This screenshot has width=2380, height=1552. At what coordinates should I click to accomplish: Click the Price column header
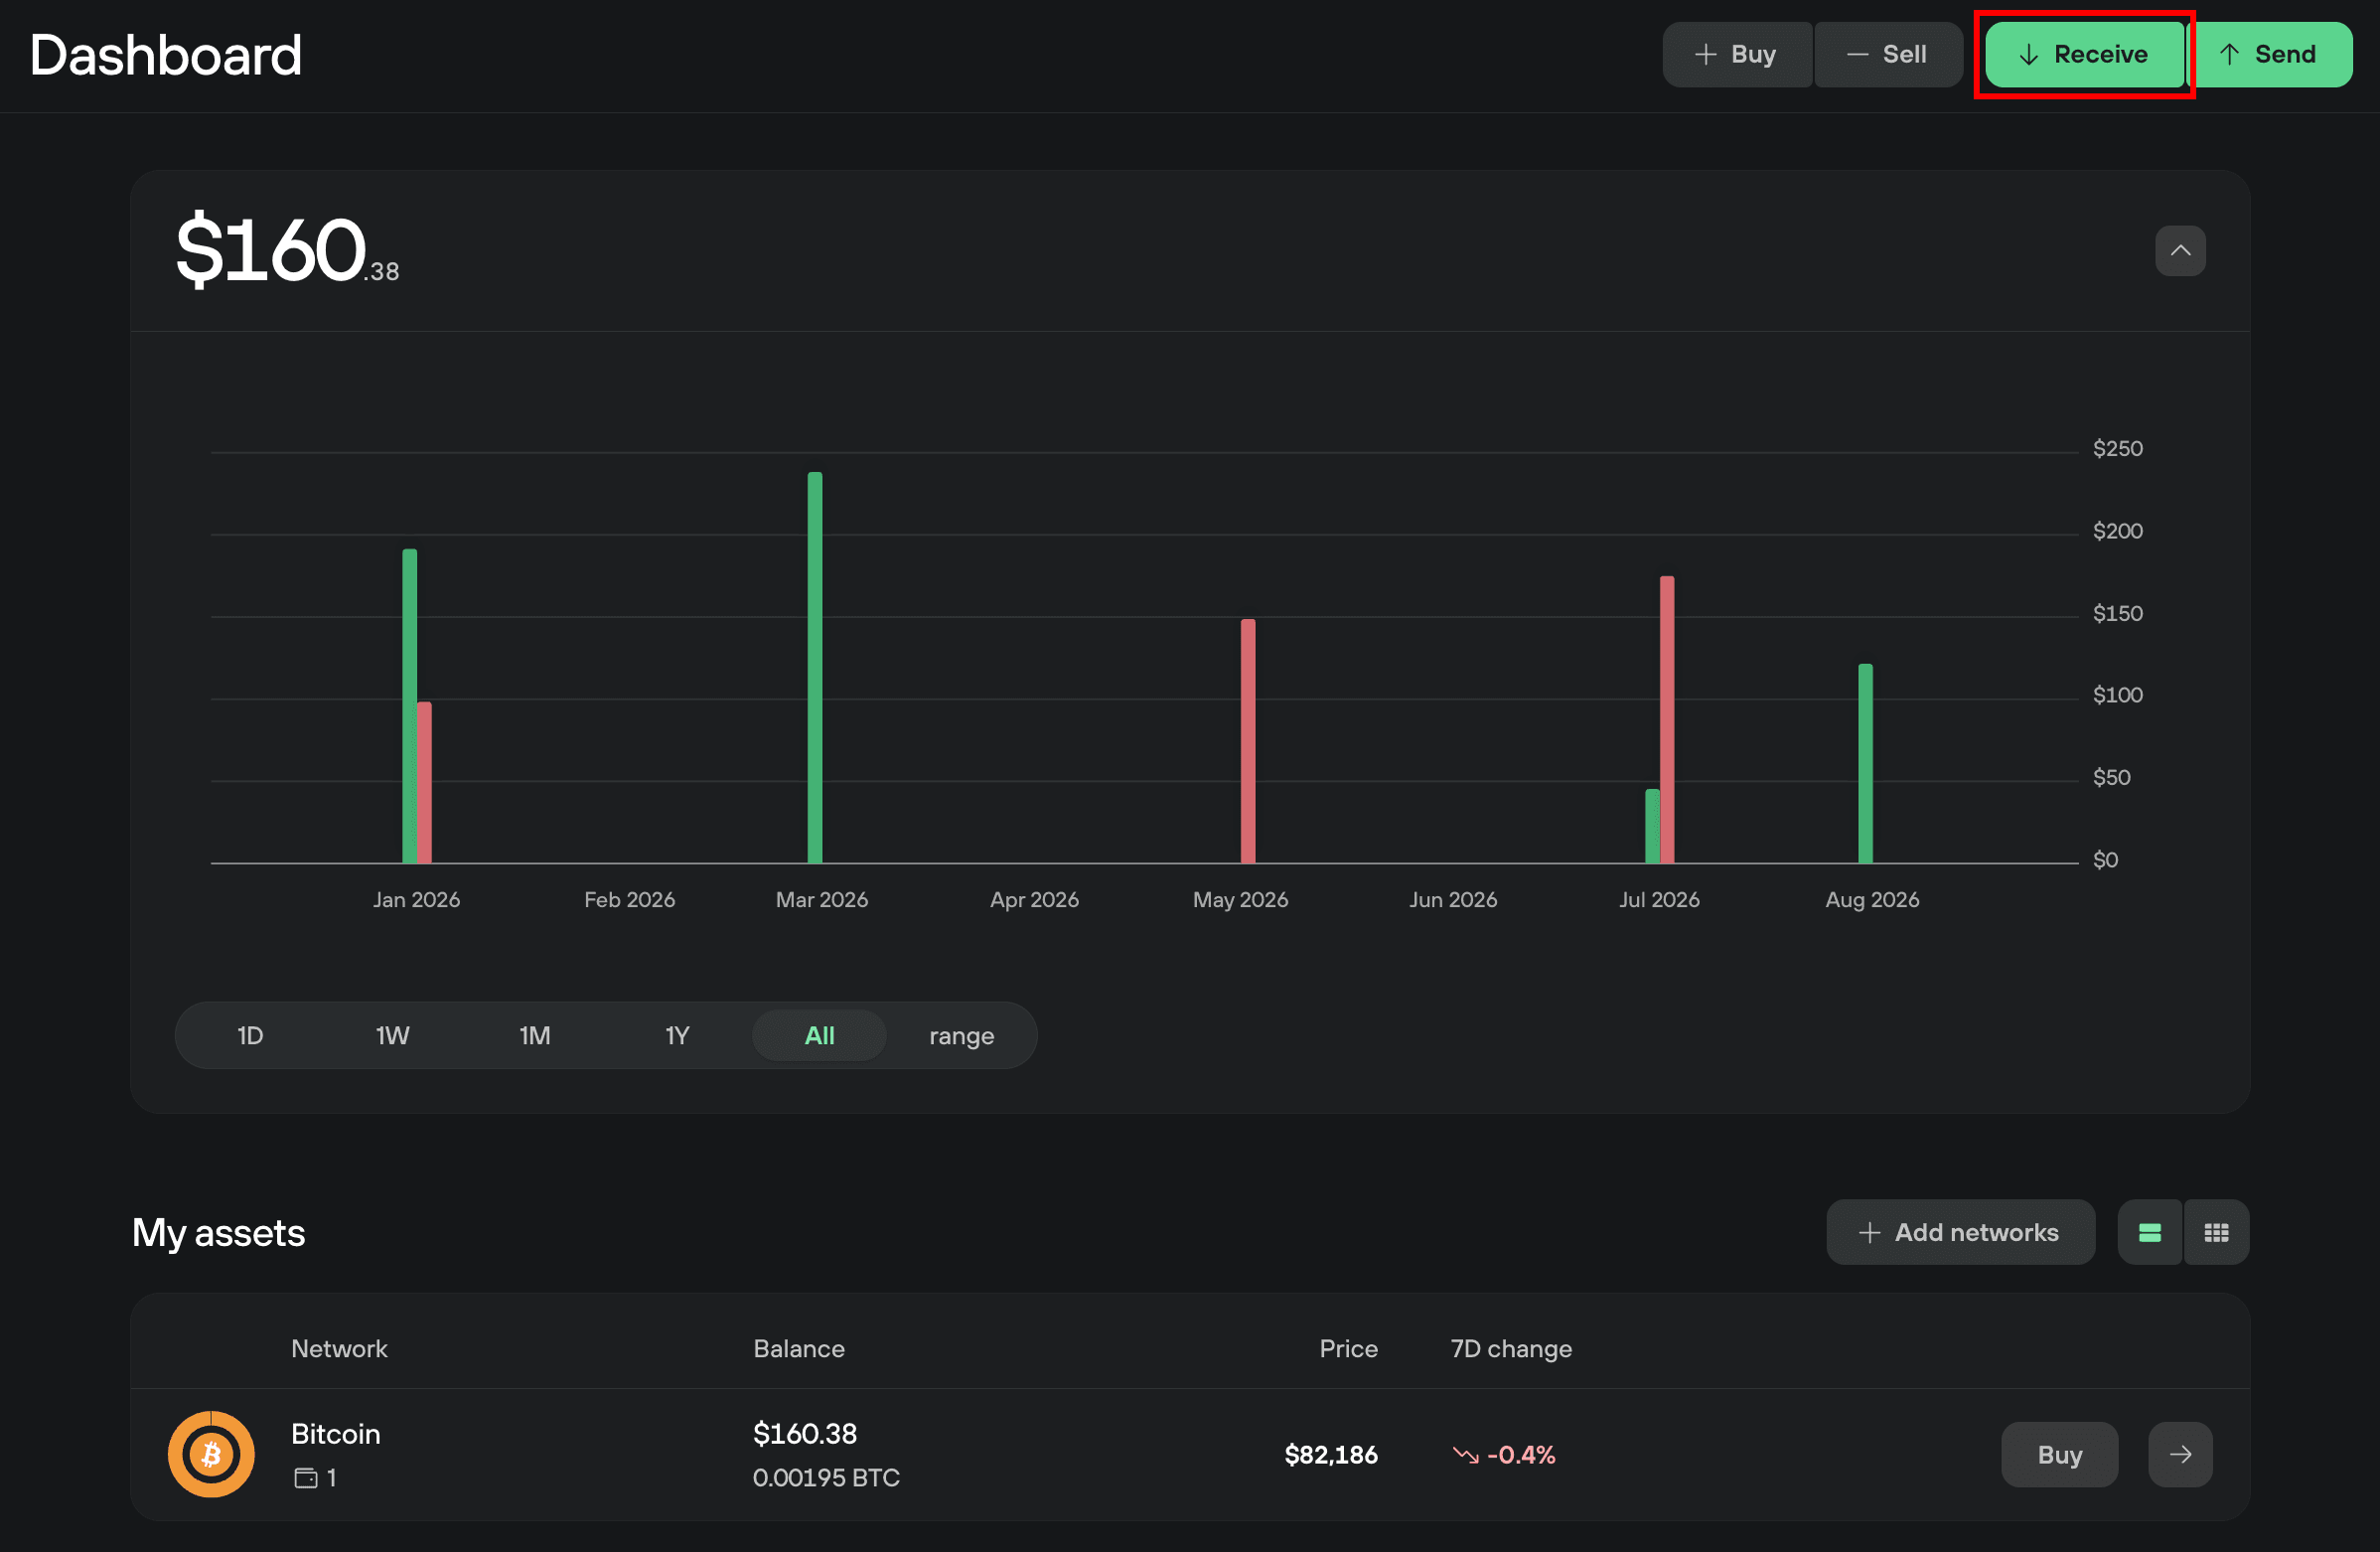click(1348, 1348)
